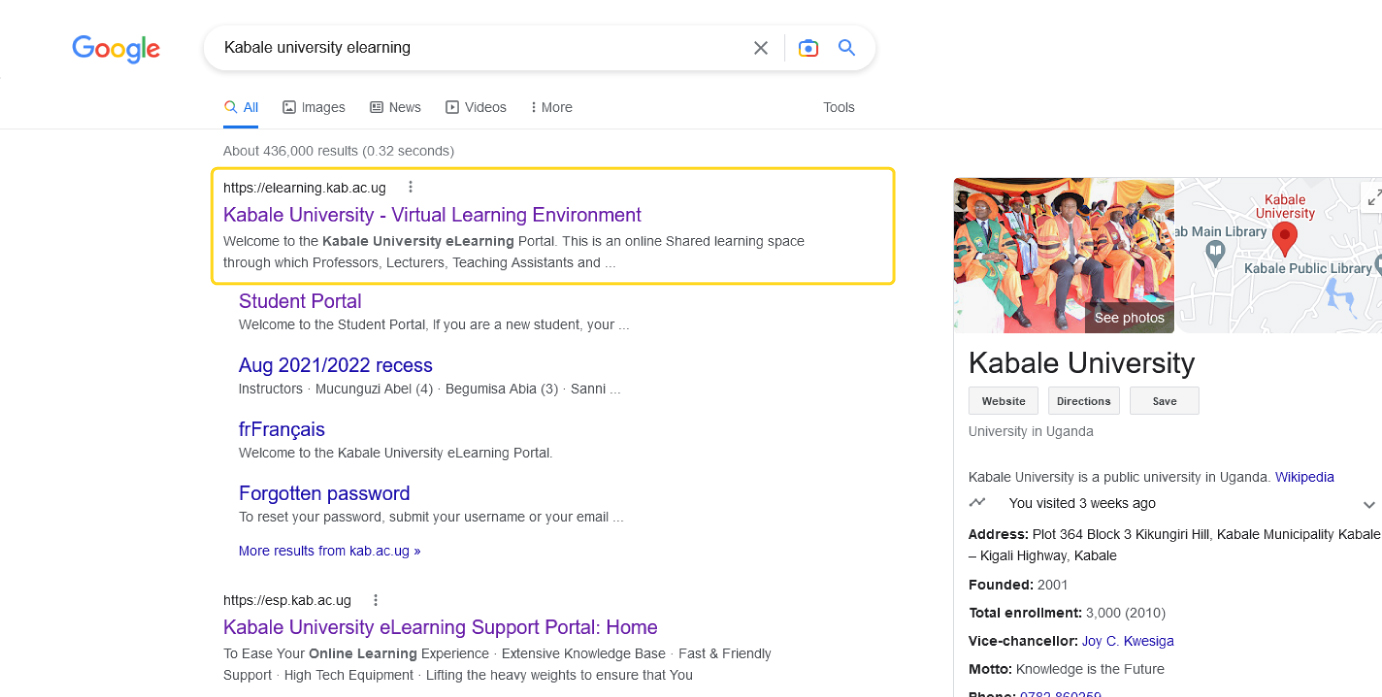The width and height of the screenshot is (1382, 697).
Task: Click into the search input field
Action: tap(480, 48)
